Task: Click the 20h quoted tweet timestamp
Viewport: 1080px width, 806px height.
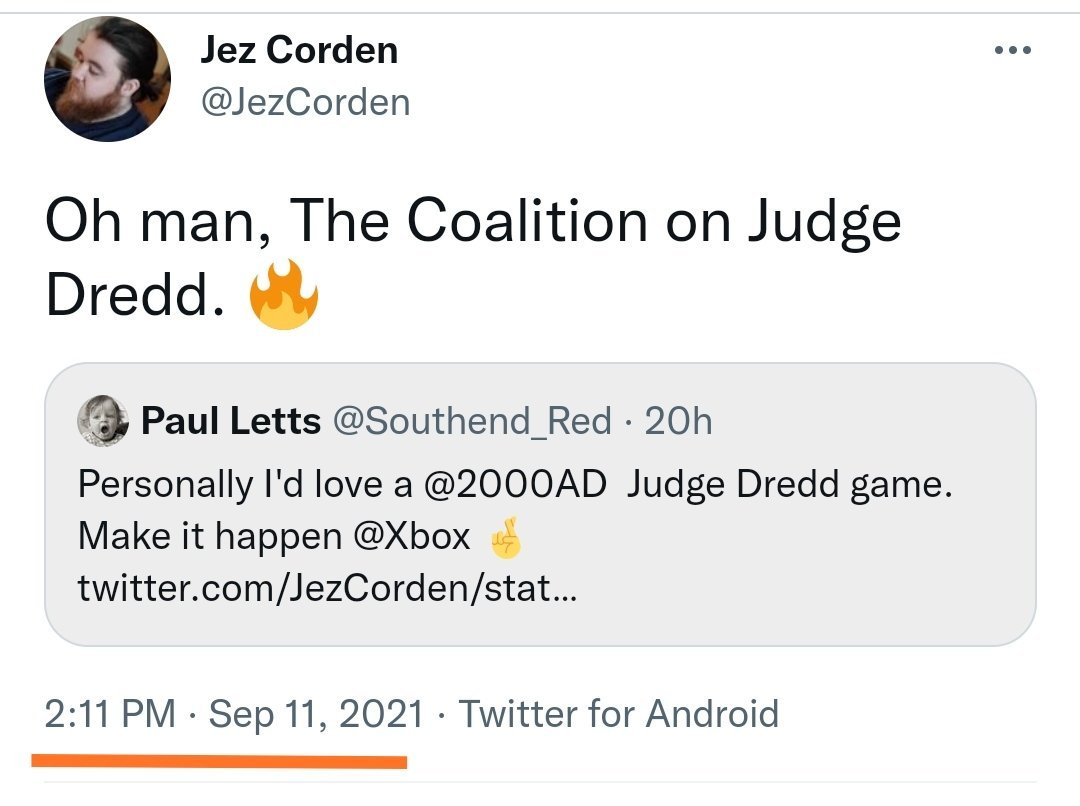Action: tap(679, 421)
